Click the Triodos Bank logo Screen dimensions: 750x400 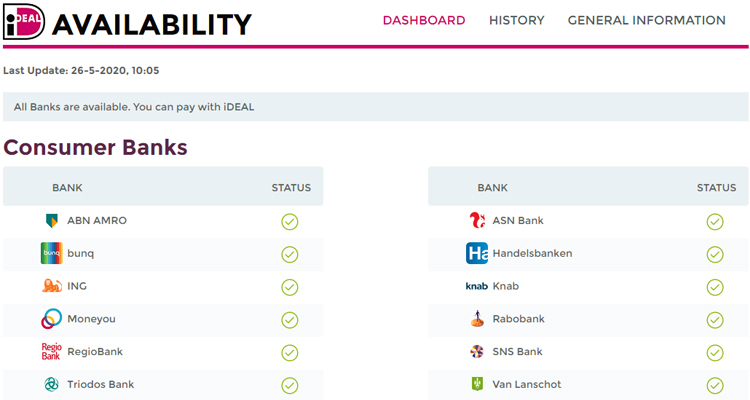tap(52, 384)
